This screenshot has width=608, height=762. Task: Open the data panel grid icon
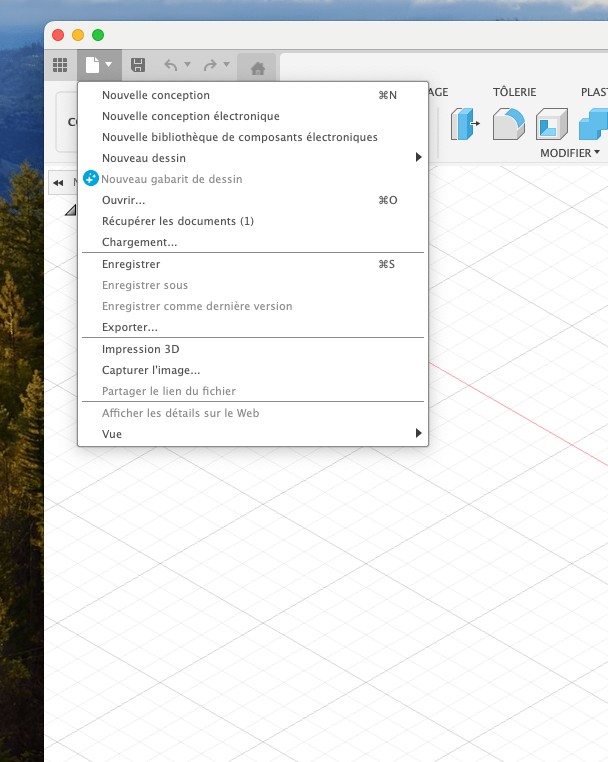coord(60,66)
